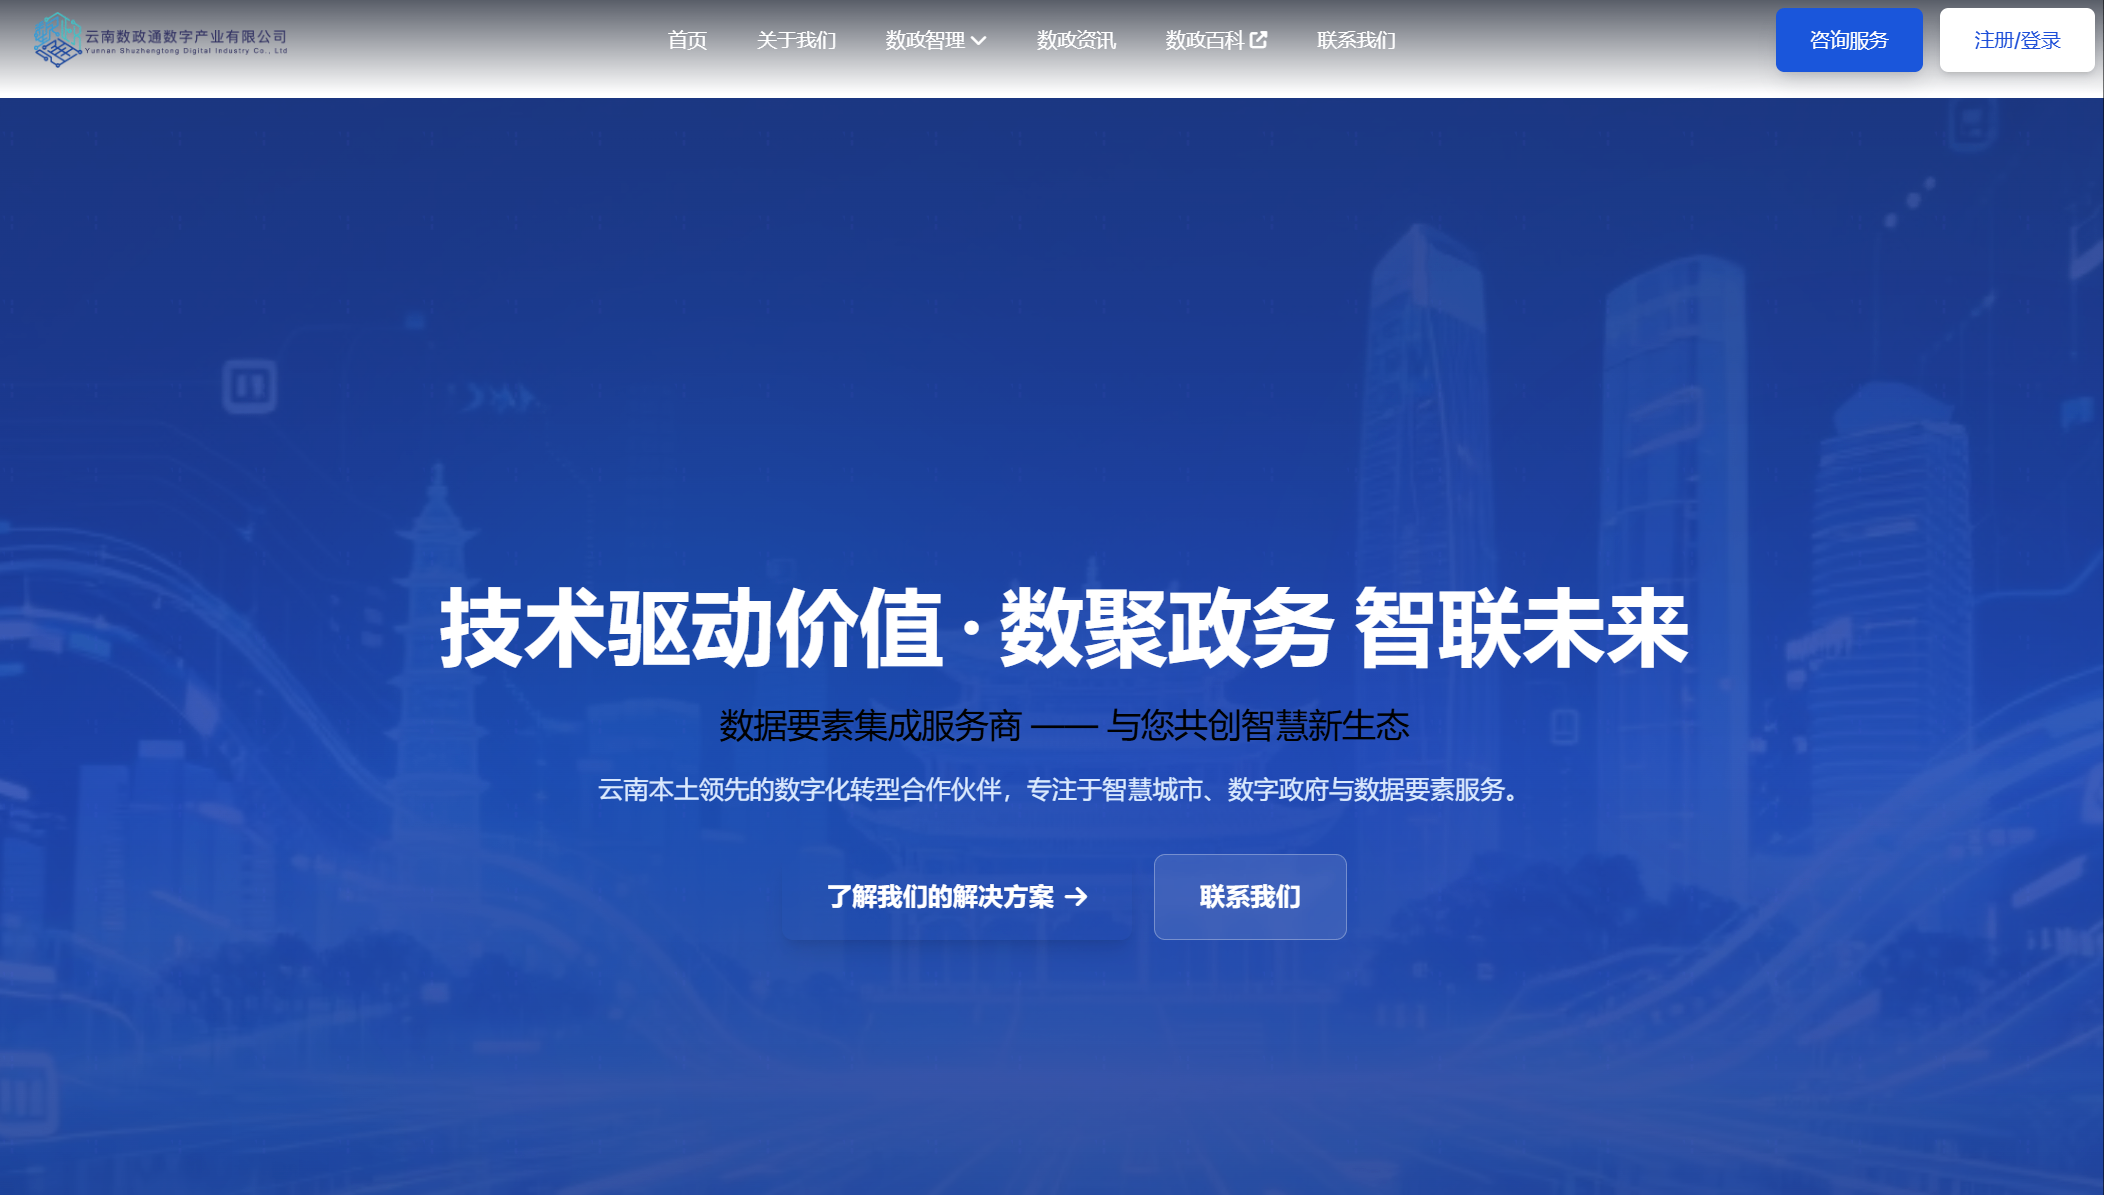Click the headline 技术驱动价值·数聚政务 智联未来
2104x1195 pixels.
[1063, 628]
